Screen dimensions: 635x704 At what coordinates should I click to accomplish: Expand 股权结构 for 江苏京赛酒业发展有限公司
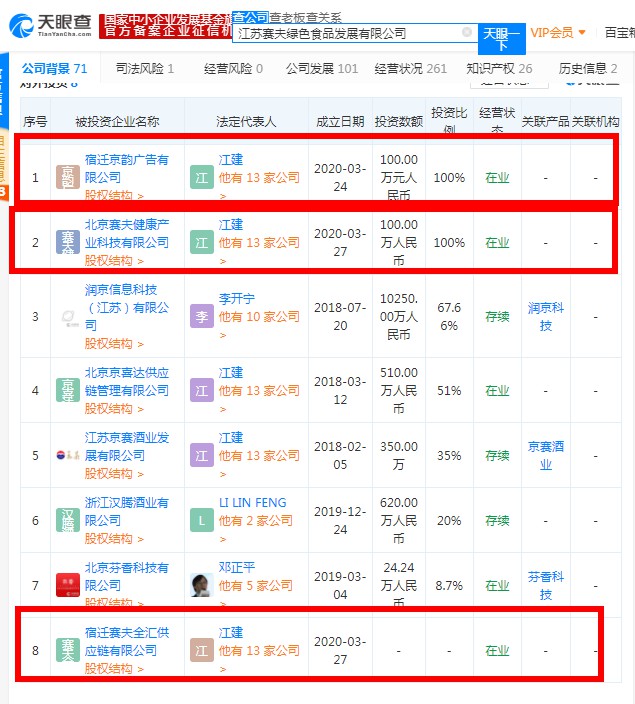coord(114,474)
